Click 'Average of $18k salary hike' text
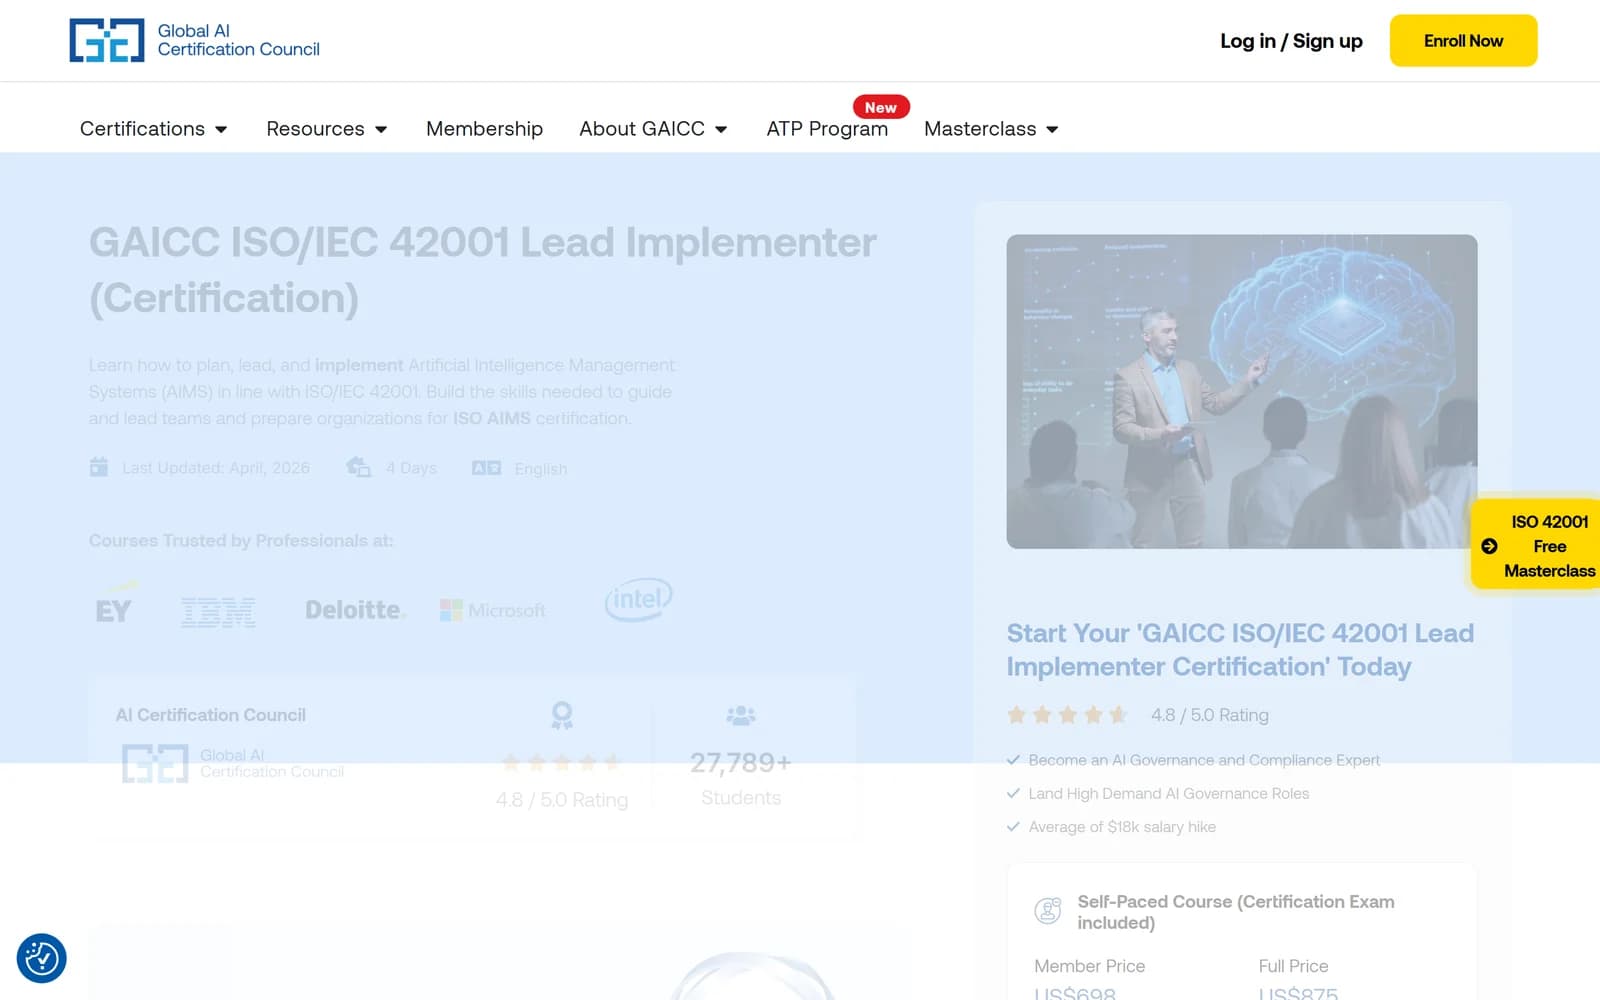The width and height of the screenshot is (1600, 1000). (x=1122, y=827)
